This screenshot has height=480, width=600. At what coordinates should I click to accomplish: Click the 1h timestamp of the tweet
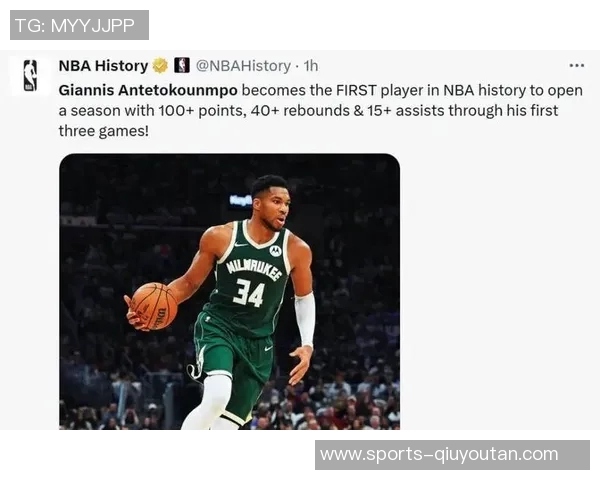pos(311,66)
